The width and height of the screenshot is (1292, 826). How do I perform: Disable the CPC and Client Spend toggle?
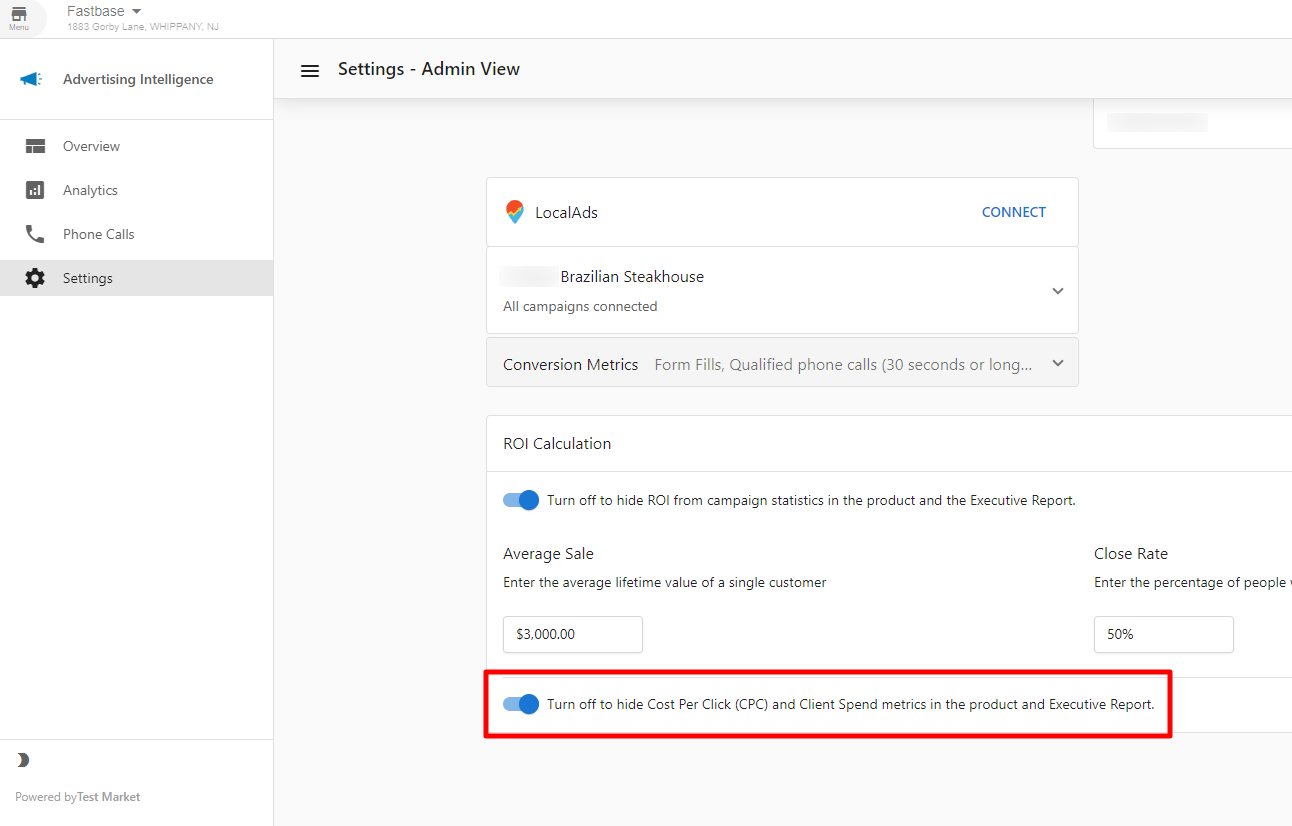(x=521, y=704)
